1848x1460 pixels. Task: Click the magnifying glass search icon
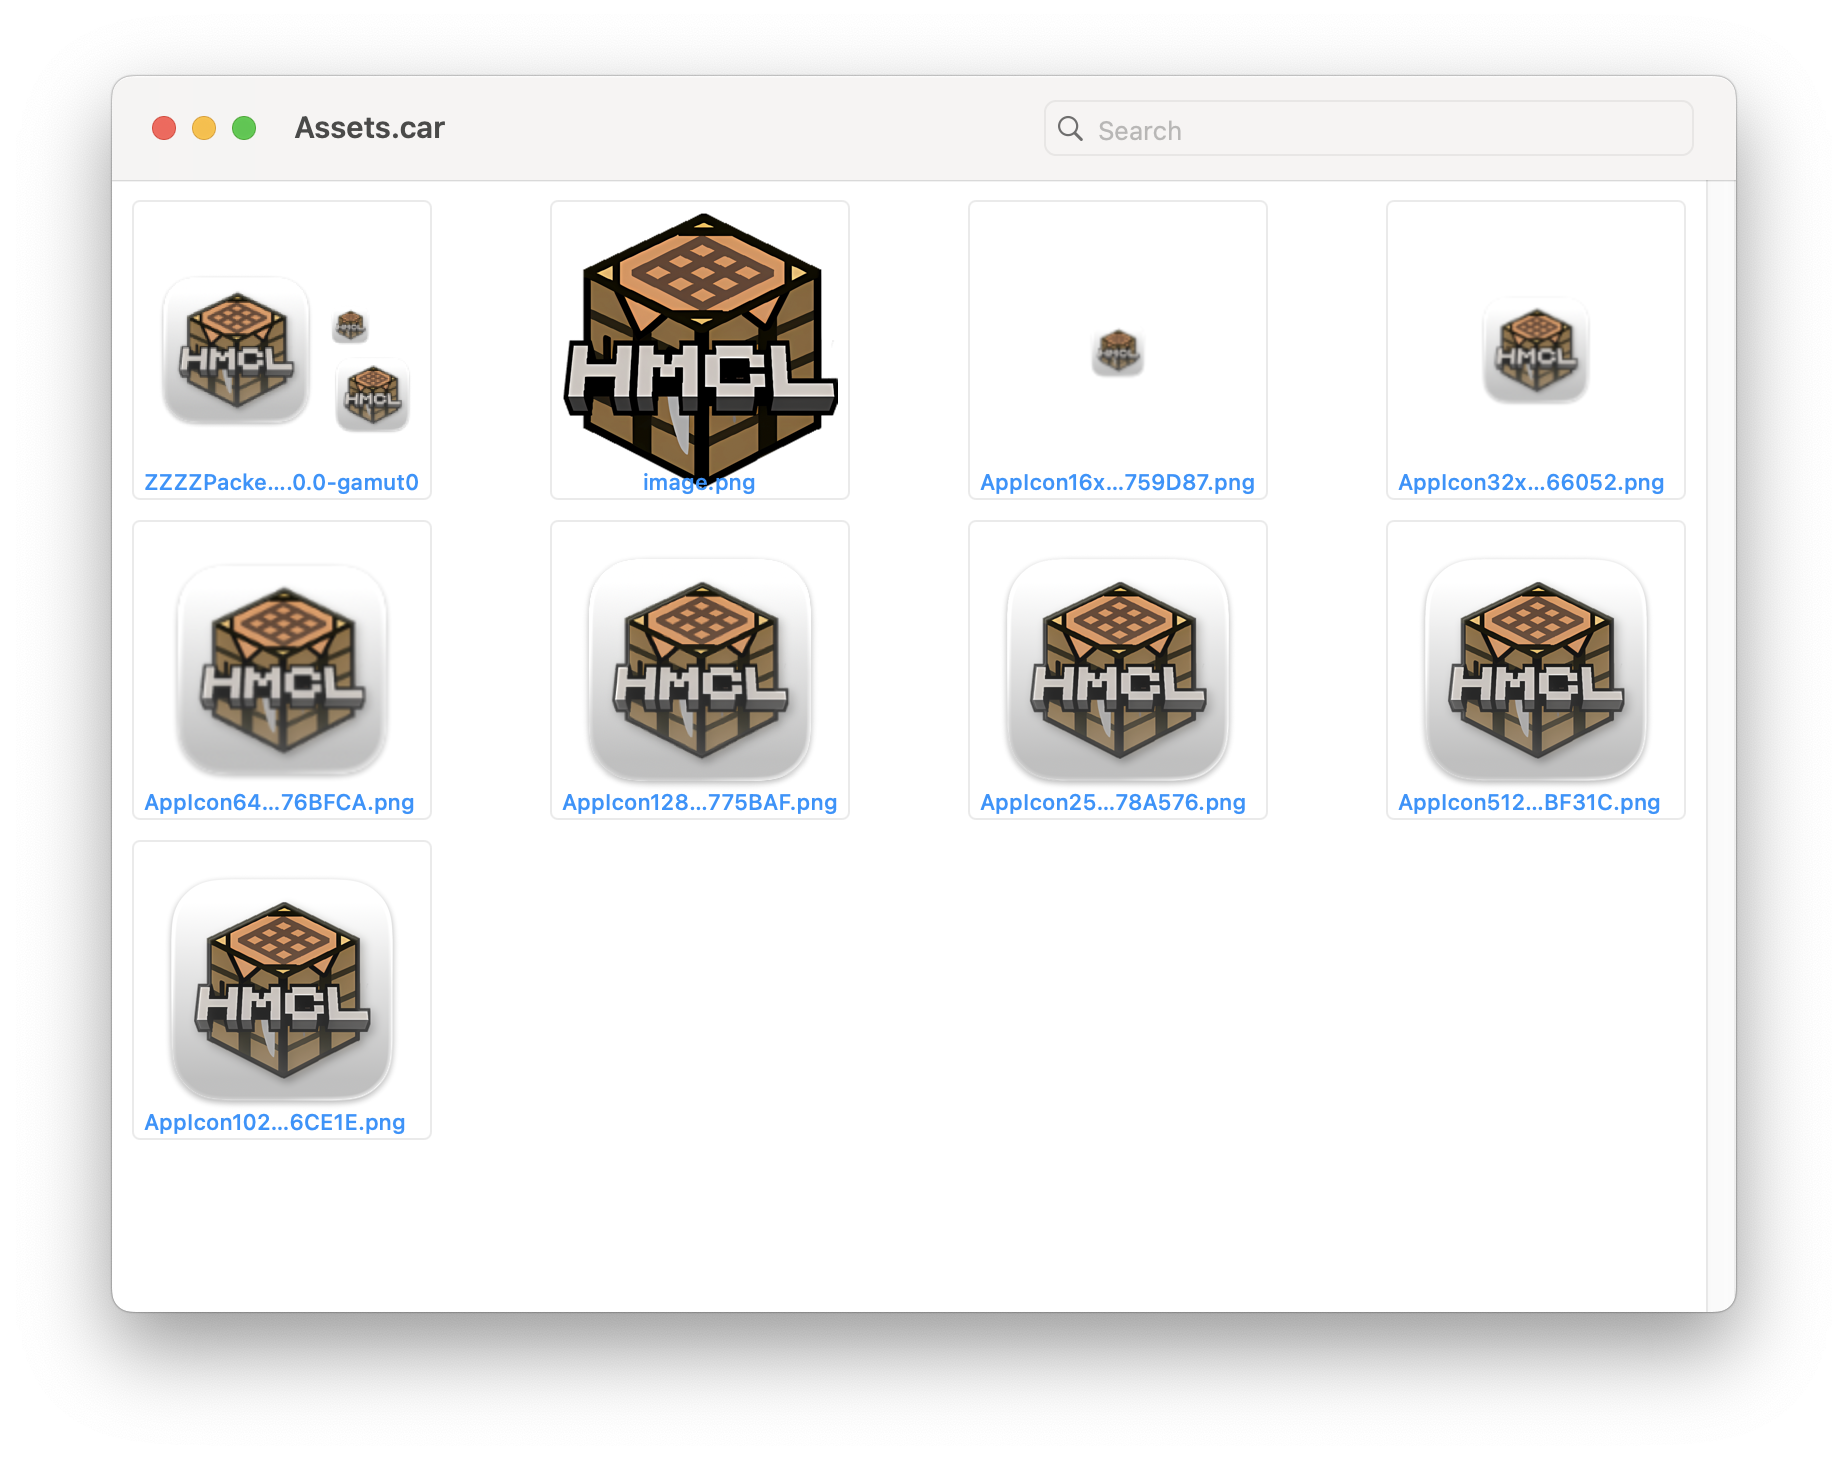(1070, 129)
